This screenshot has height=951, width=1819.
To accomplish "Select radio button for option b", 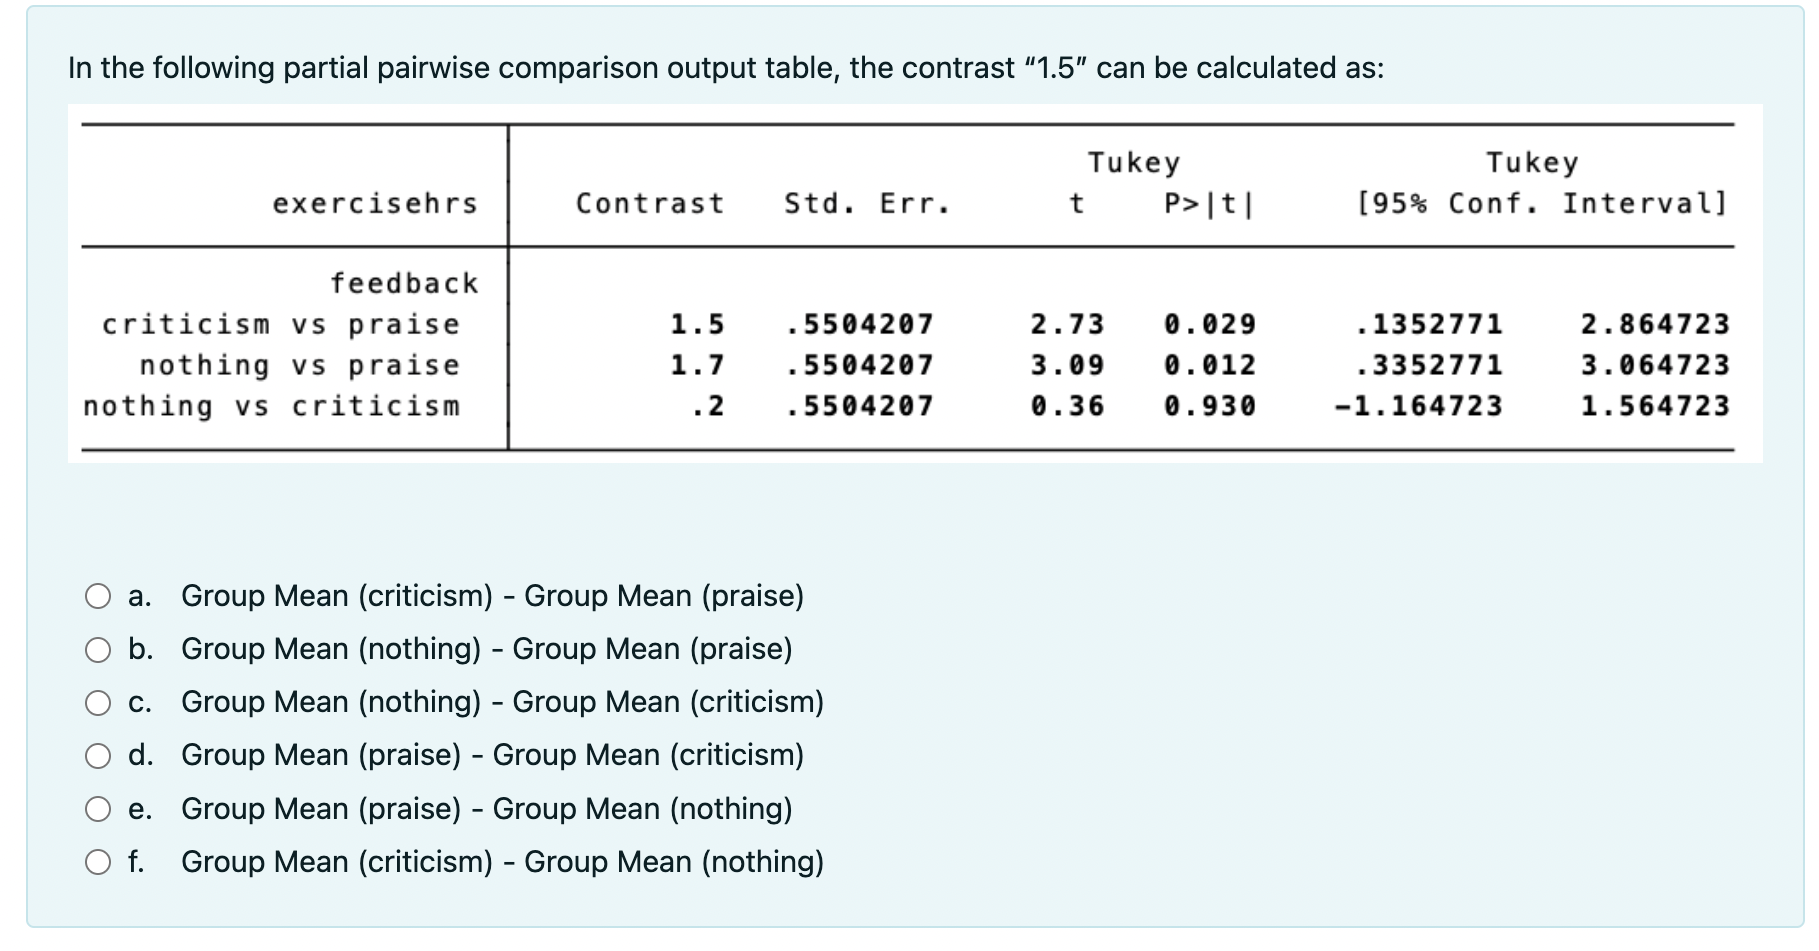I will tap(99, 650).
